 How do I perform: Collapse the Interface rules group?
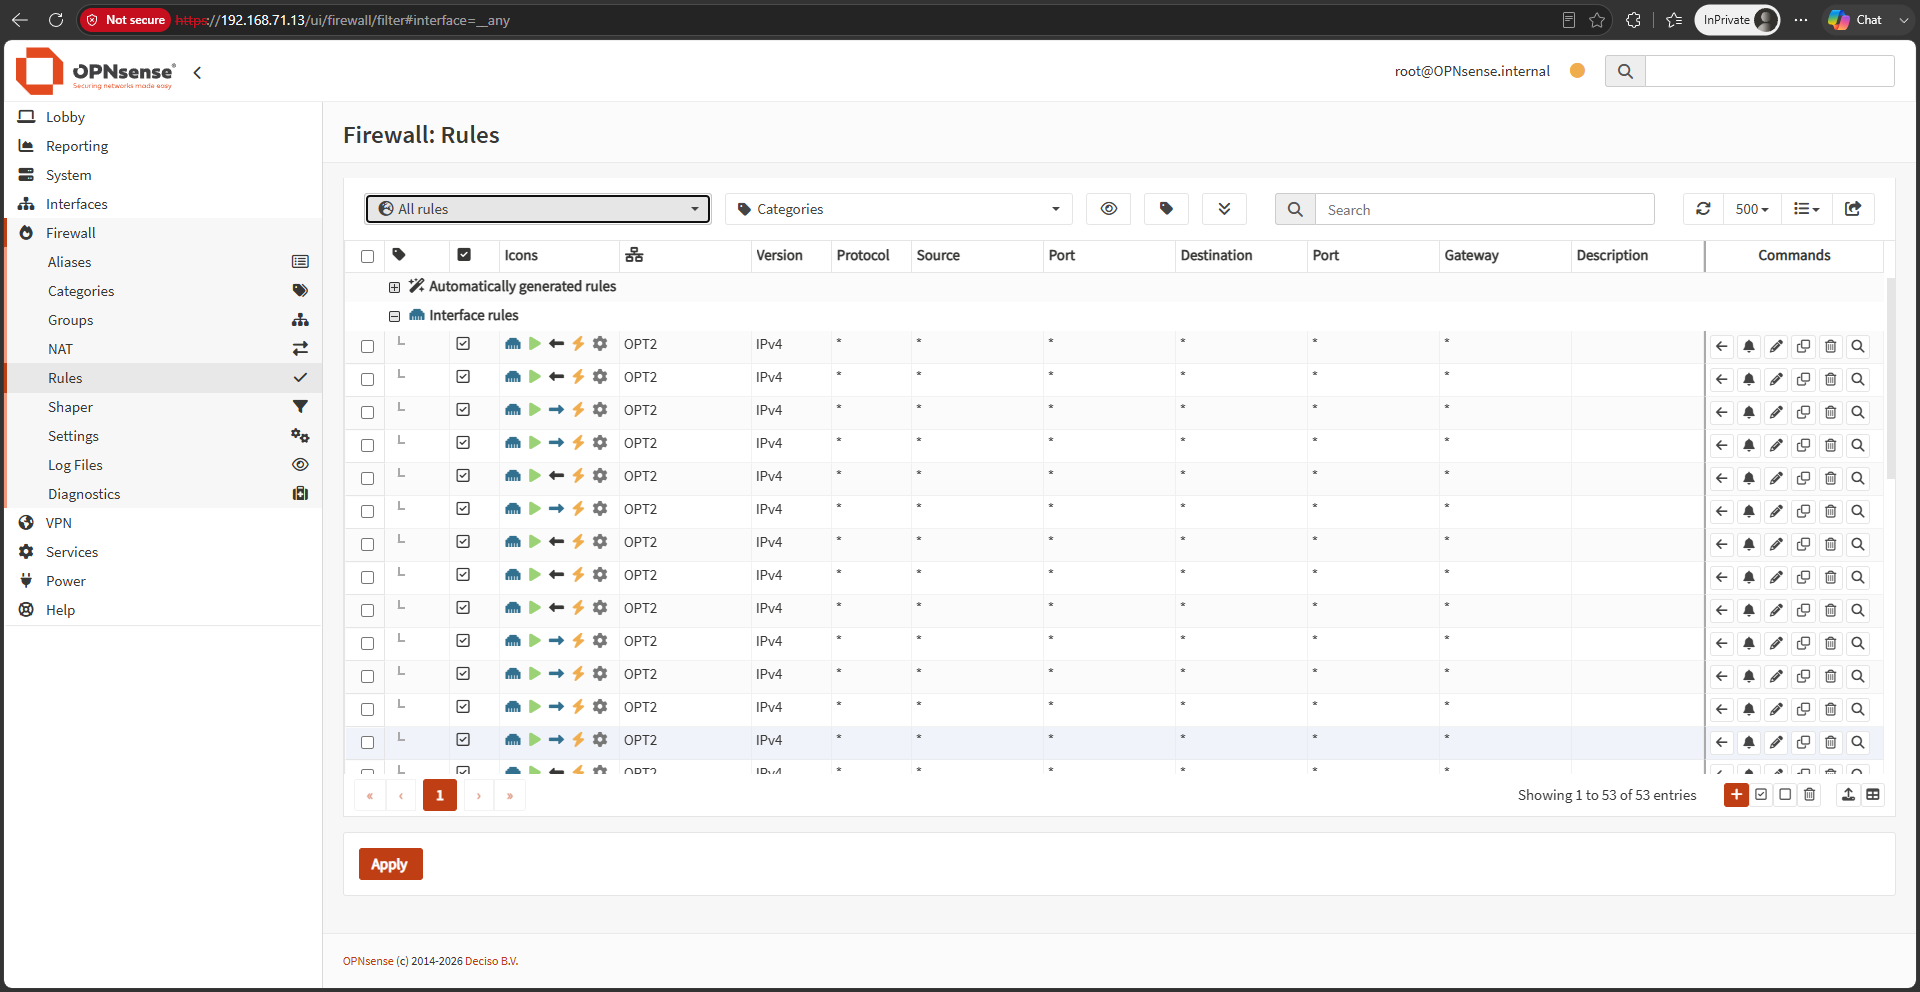pyautogui.click(x=394, y=316)
